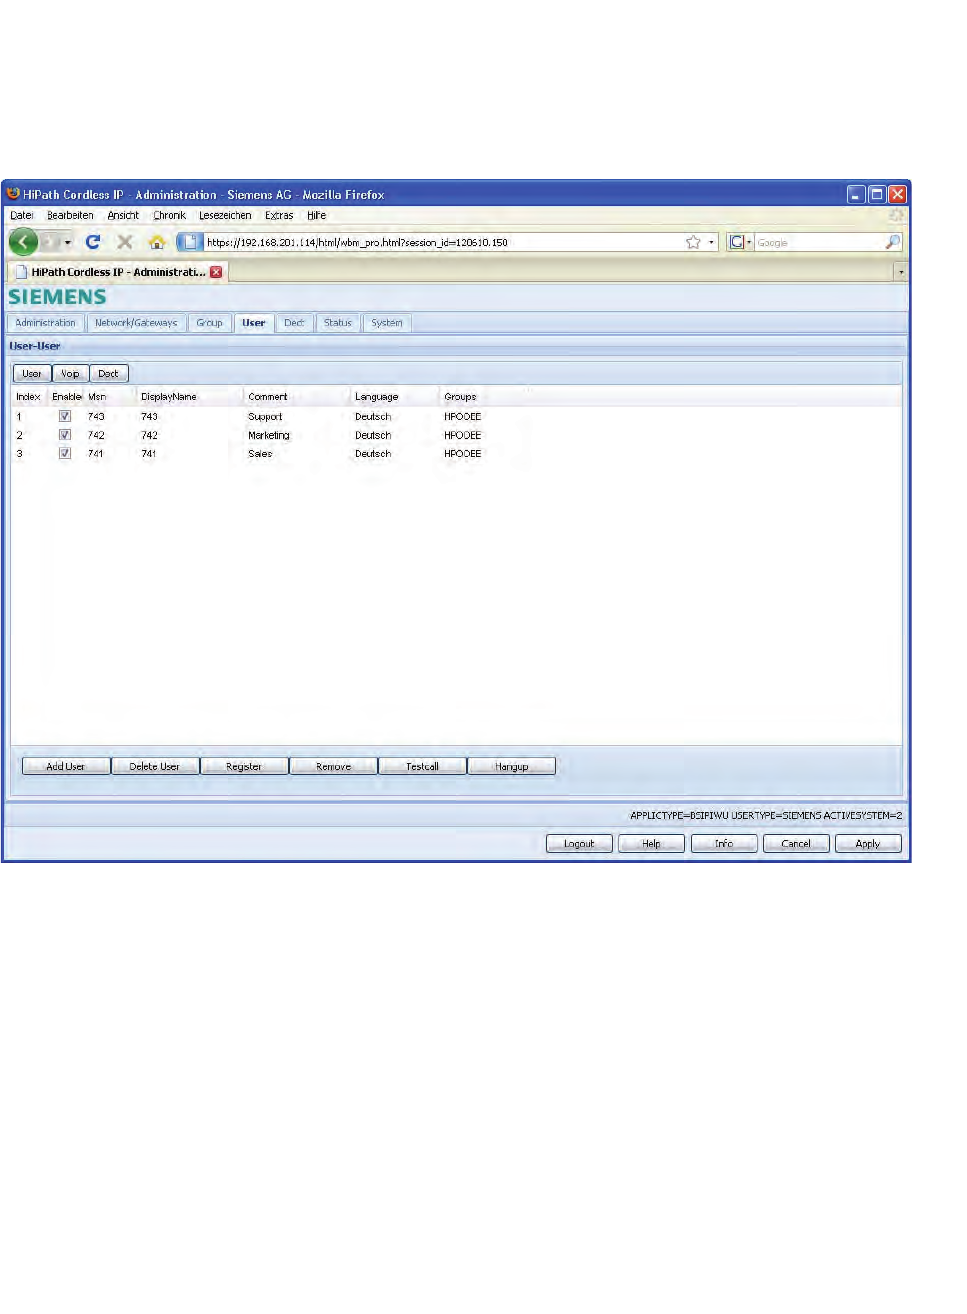Click the Sales comment cell
This screenshot has height=1314, width=967.
(260, 454)
